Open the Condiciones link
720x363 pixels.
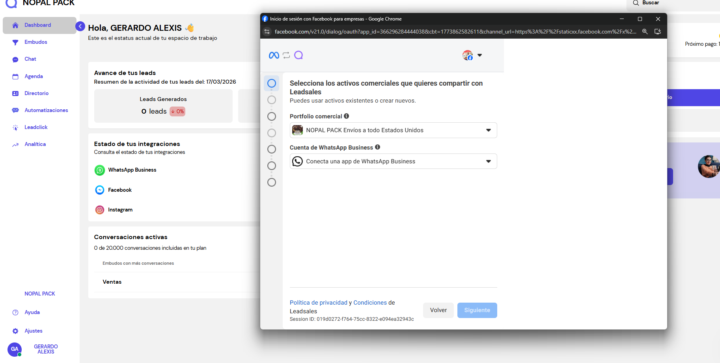[x=370, y=303]
